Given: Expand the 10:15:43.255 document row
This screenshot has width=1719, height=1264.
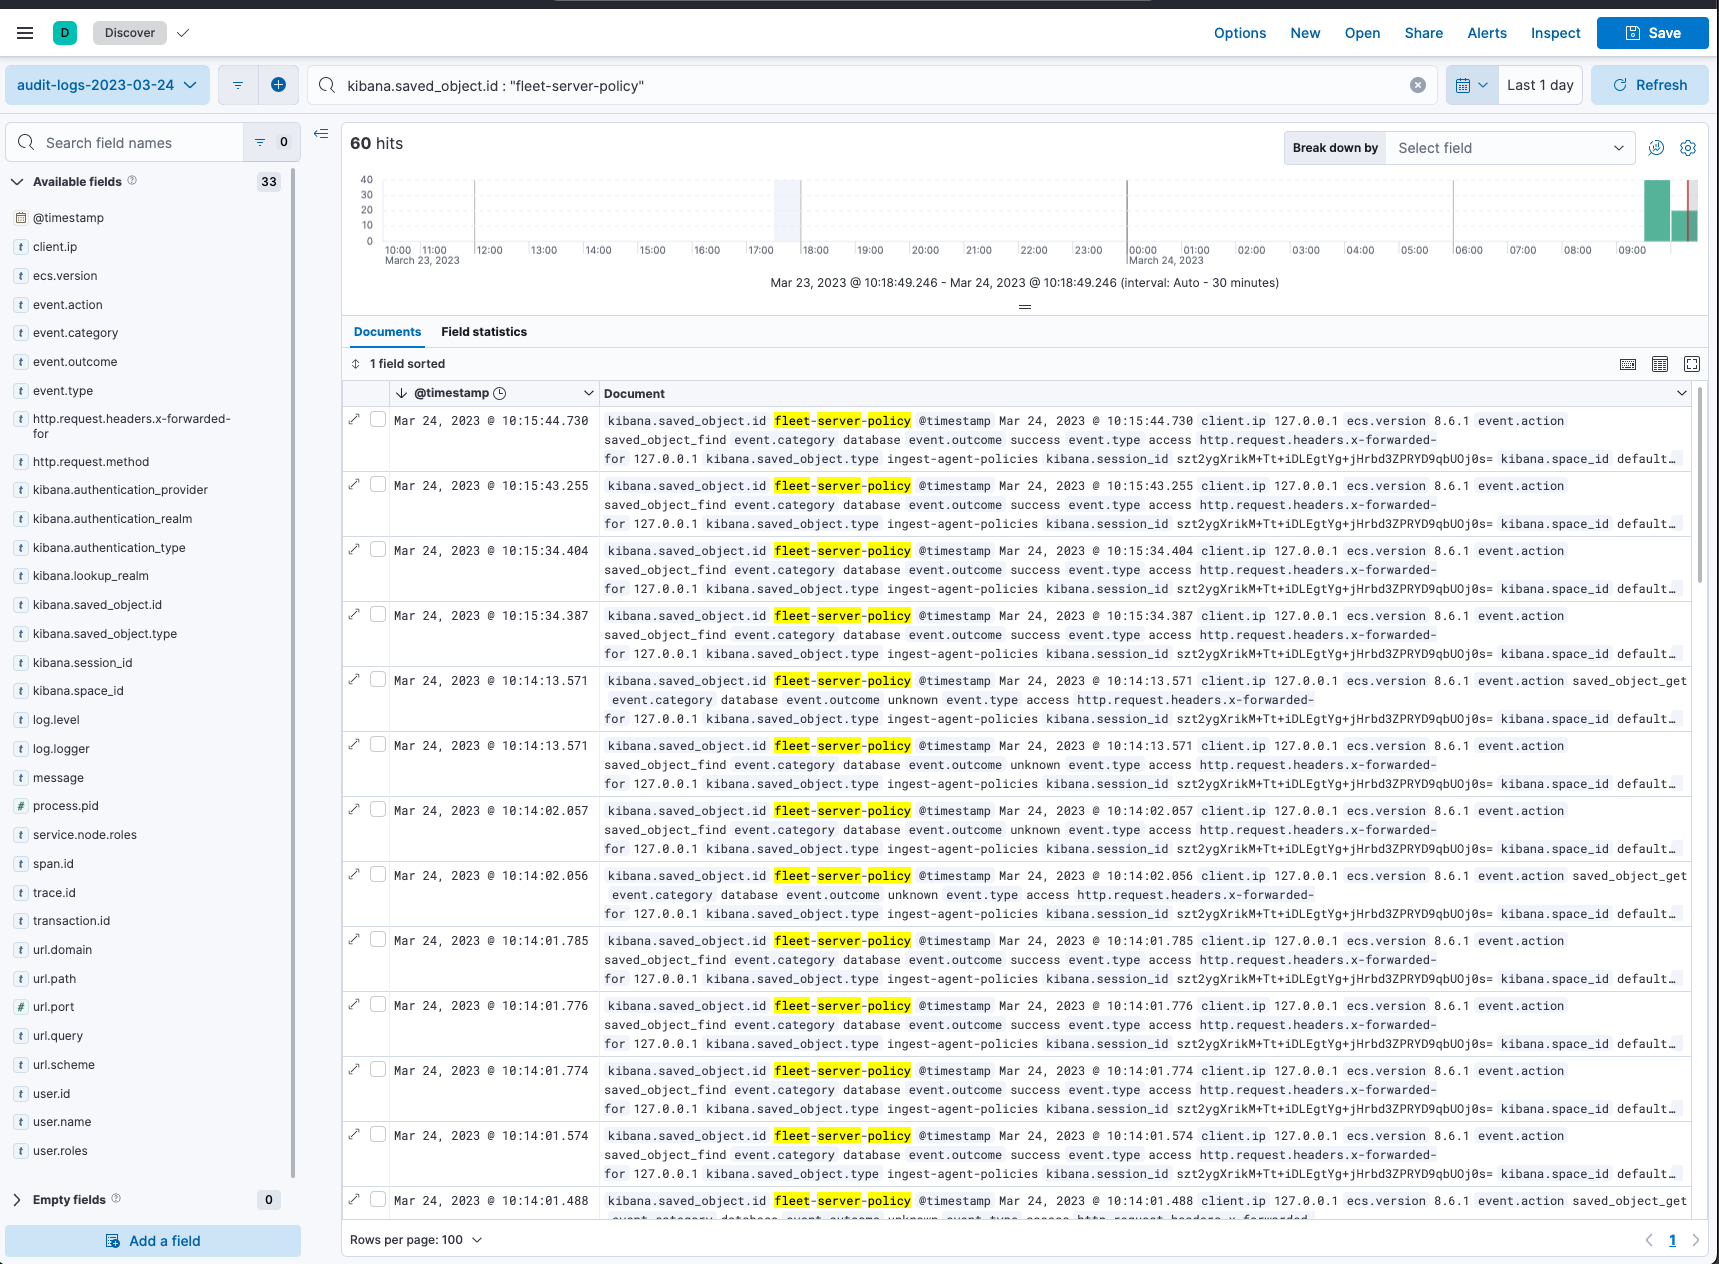Looking at the screenshot, I should pos(354,484).
